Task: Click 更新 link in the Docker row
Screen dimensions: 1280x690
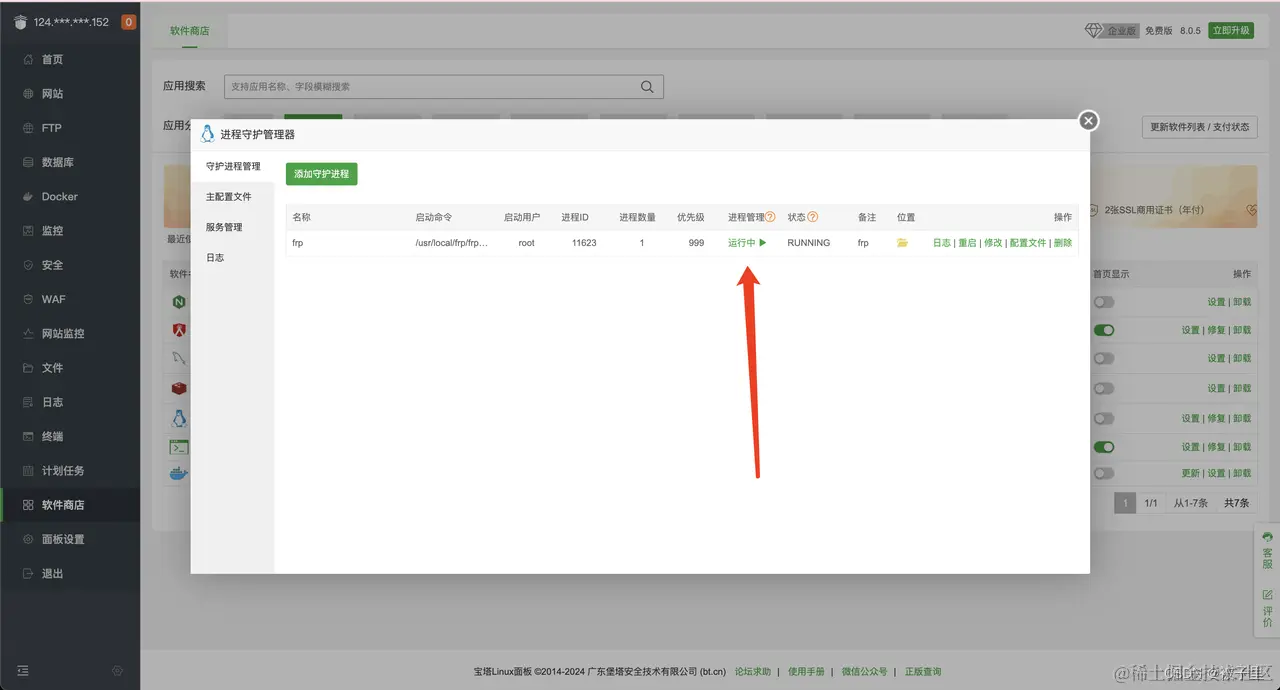Action: point(1190,473)
